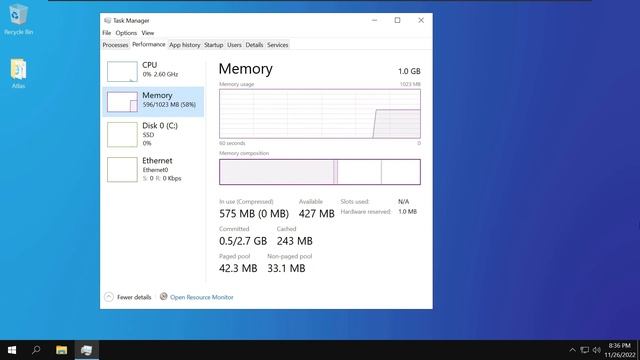Switch to the Processes tab
Screen dimensions: 640x360
point(115,45)
